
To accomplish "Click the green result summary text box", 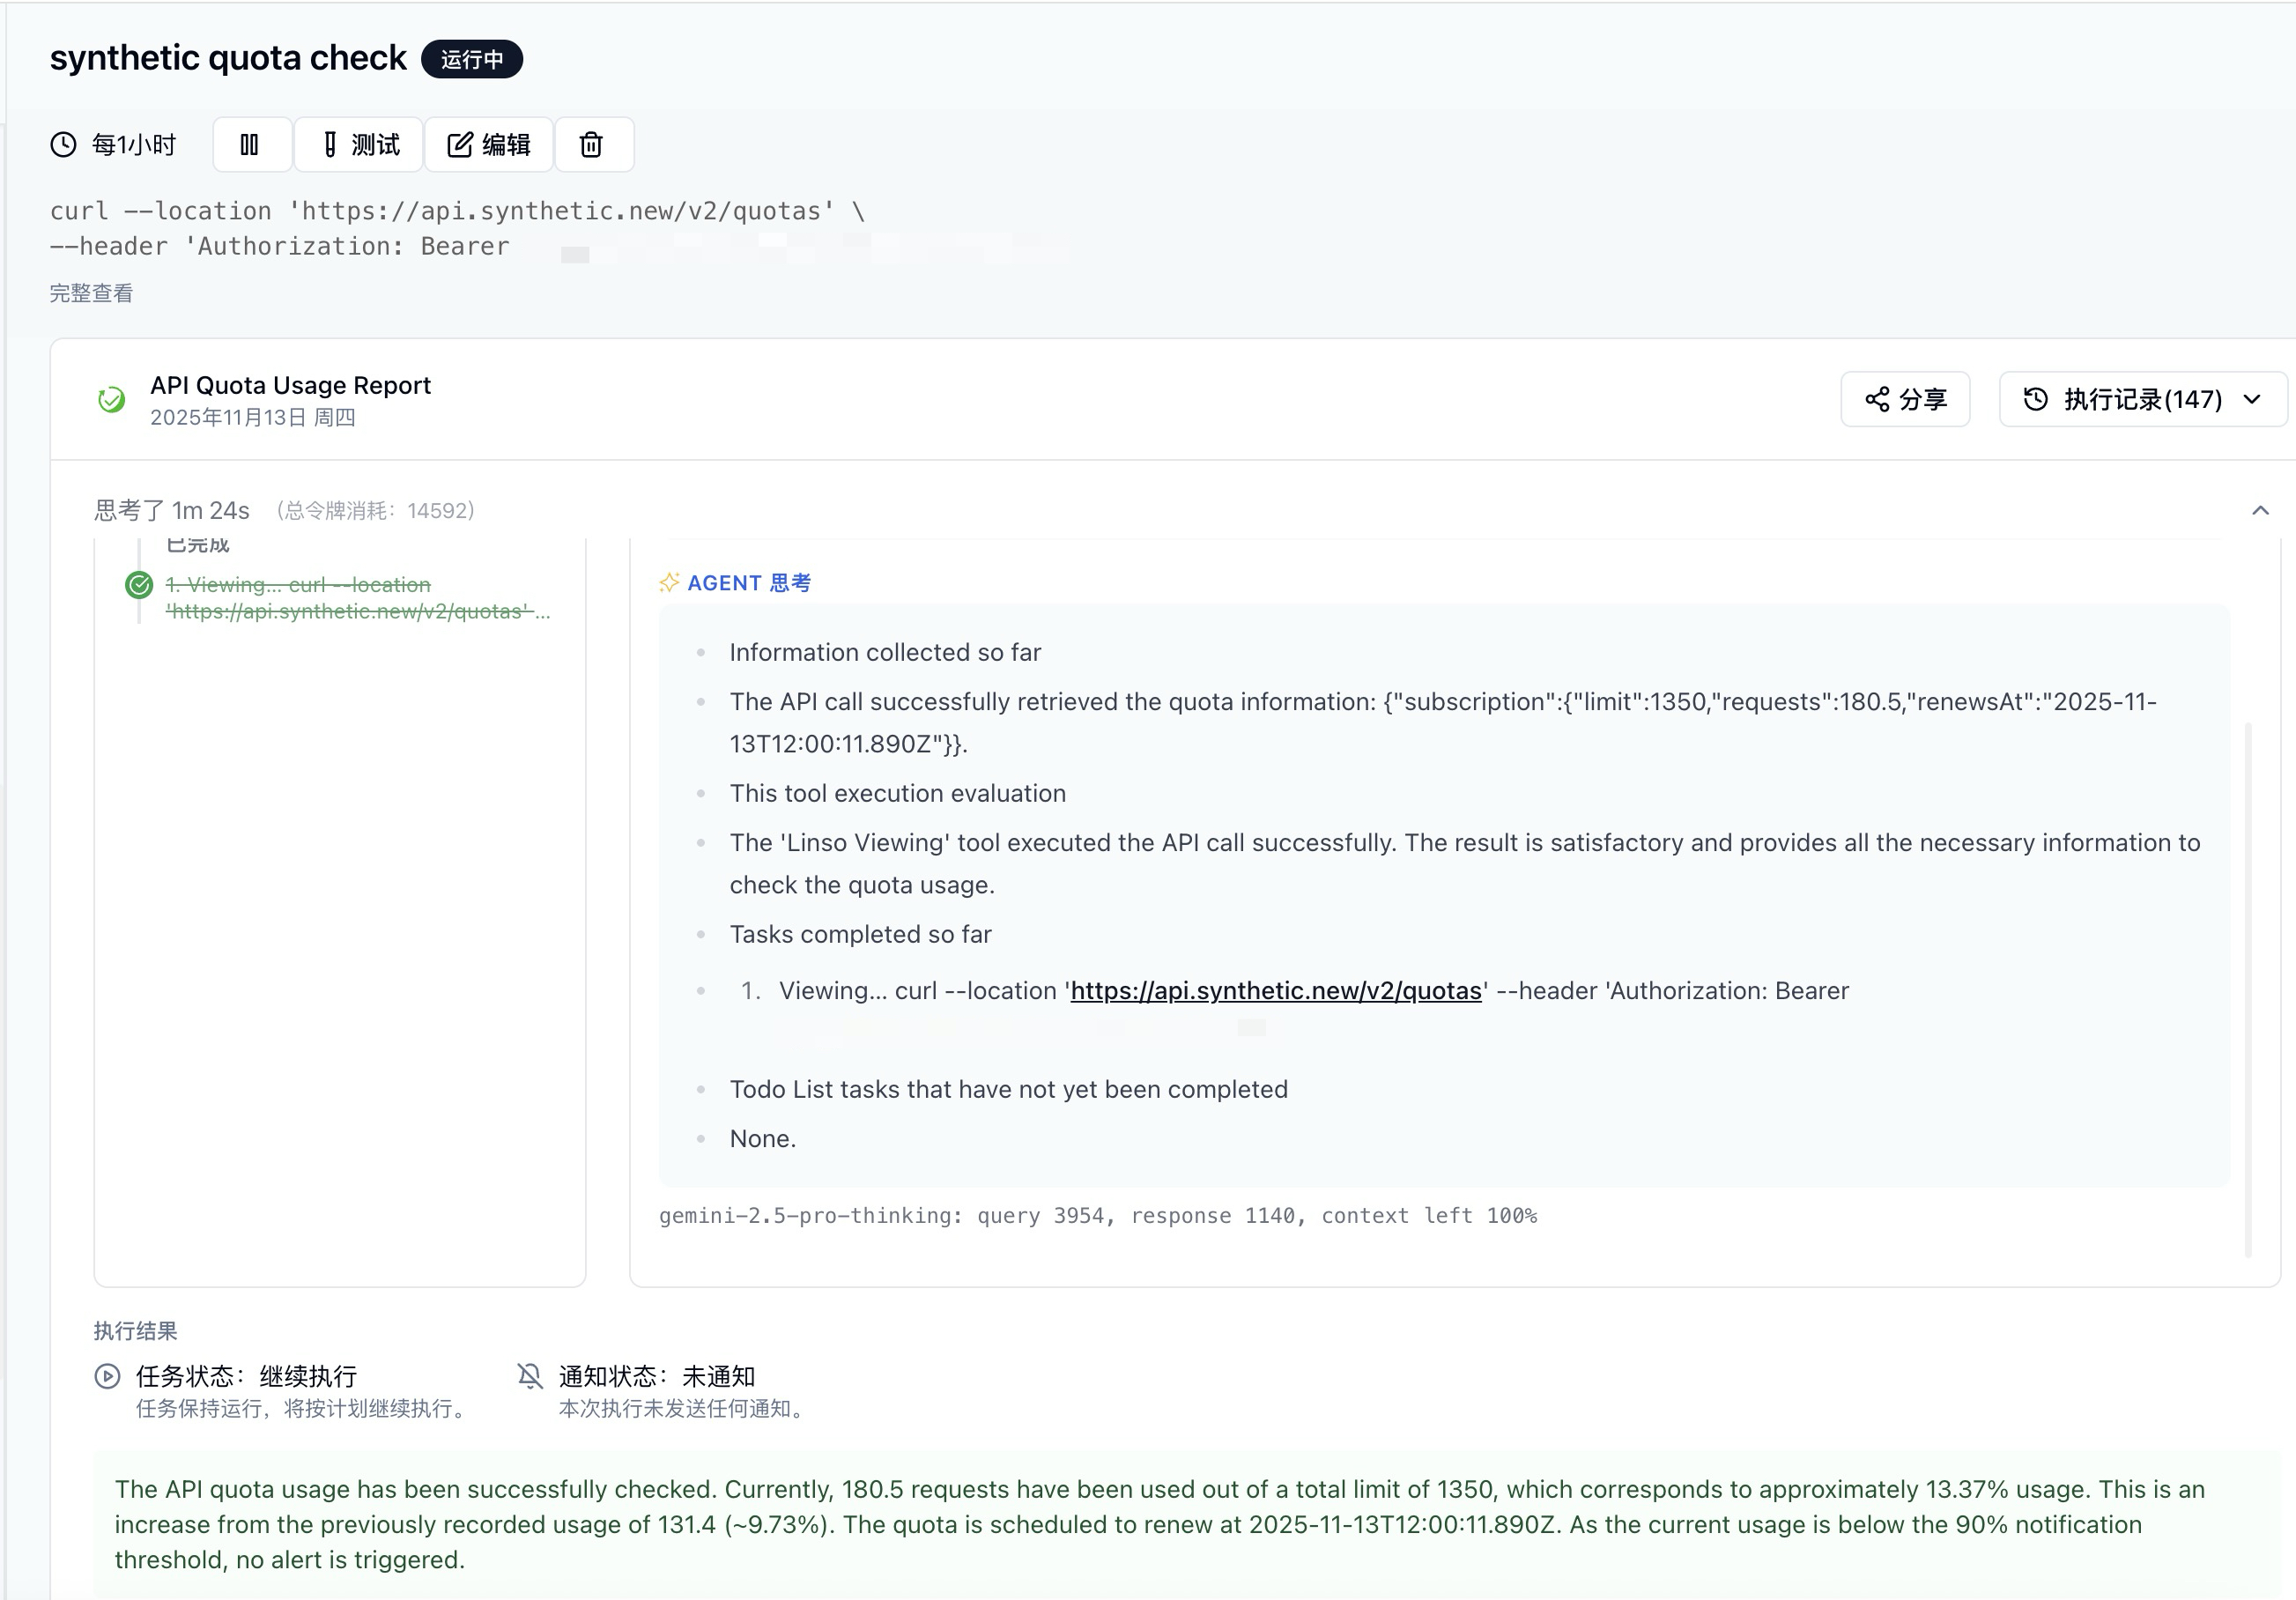I will 1185,1524.
